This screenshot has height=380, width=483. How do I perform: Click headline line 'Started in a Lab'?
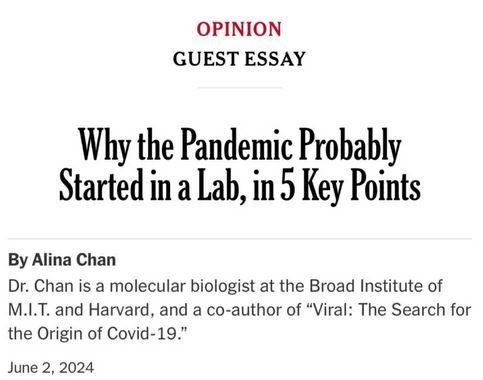(153, 185)
